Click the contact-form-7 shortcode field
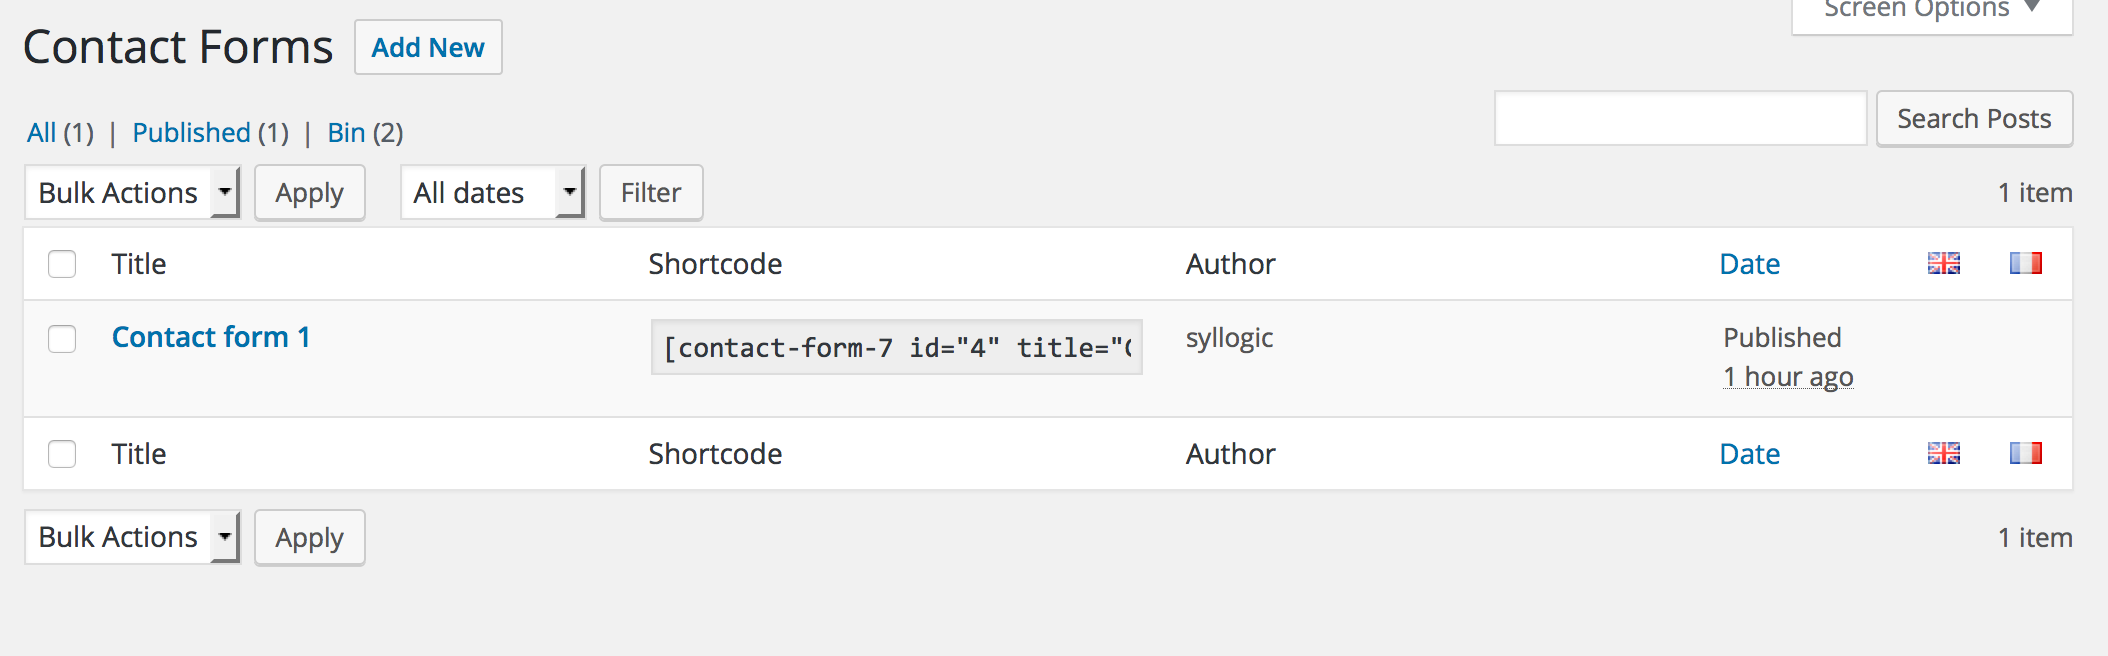 click(x=896, y=347)
